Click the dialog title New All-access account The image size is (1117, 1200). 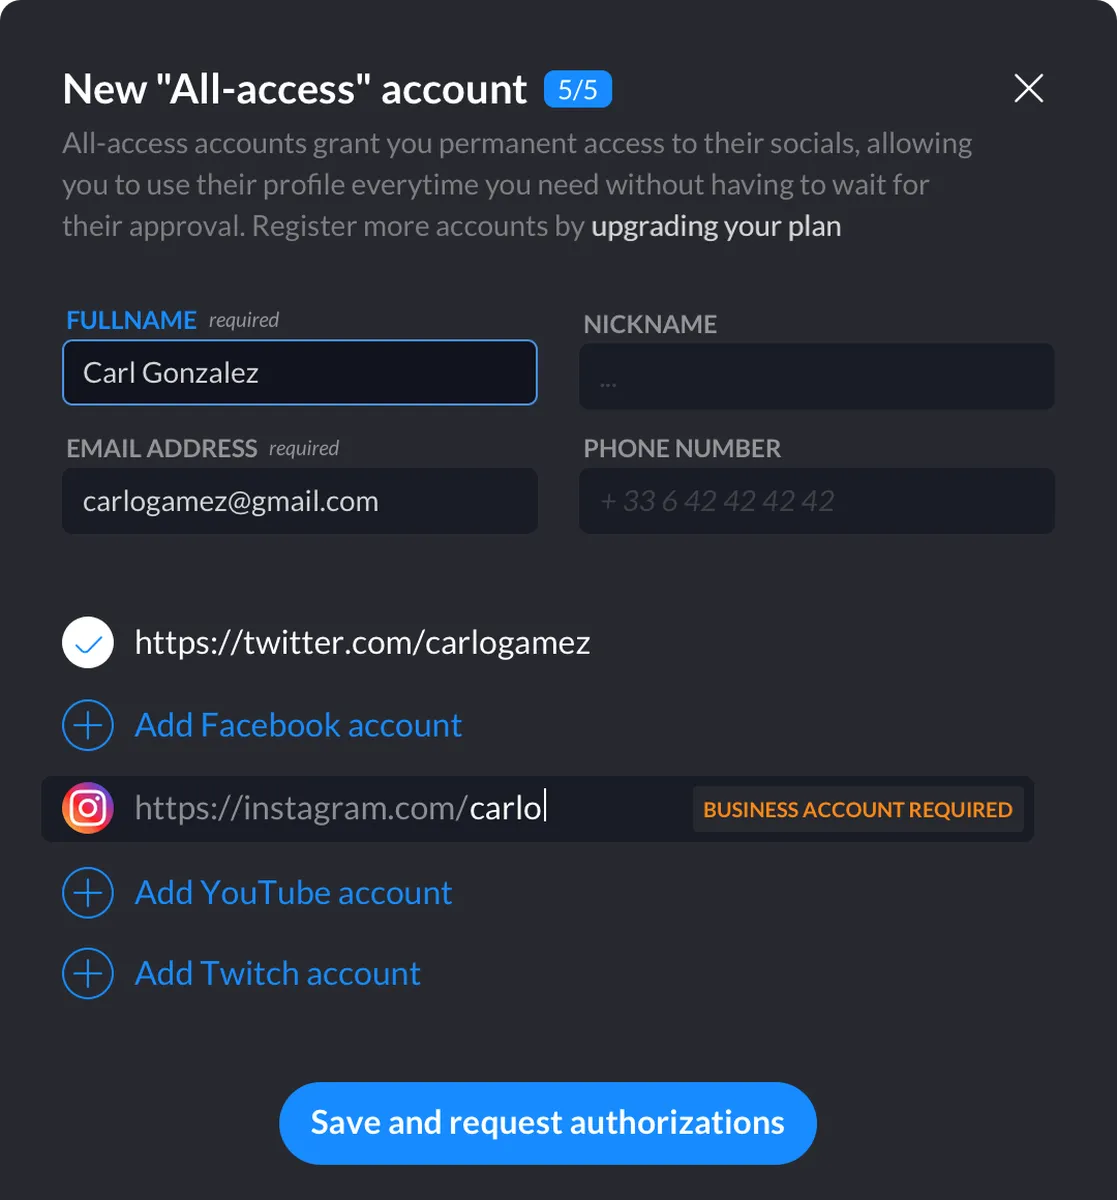click(295, 90)
